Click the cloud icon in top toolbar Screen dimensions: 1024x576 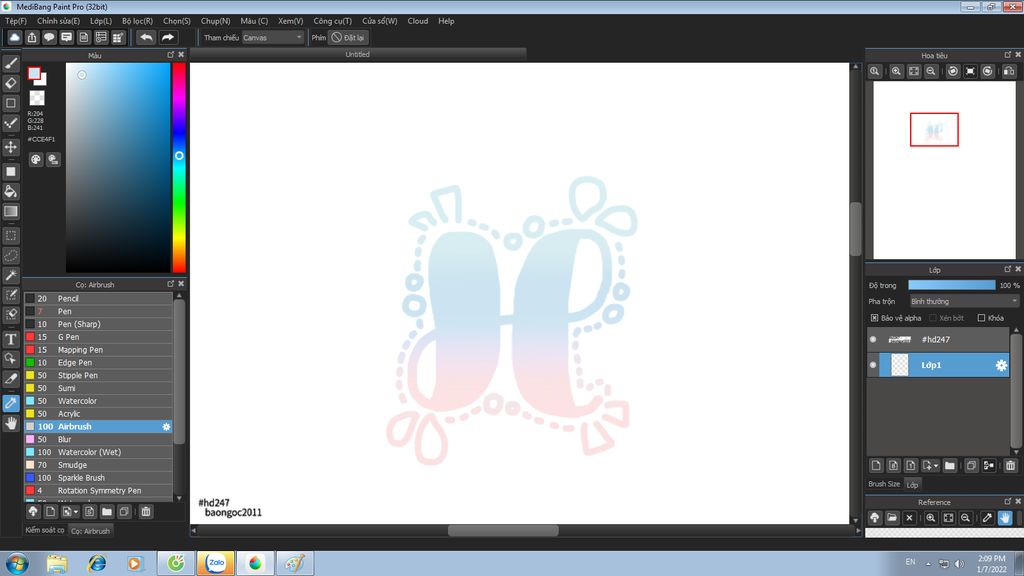(x=14, y=37)
